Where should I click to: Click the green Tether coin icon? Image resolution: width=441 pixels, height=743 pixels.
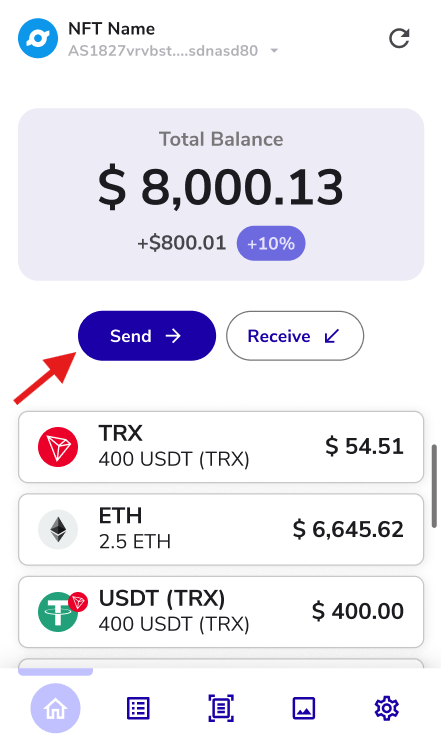coord(58,612)
